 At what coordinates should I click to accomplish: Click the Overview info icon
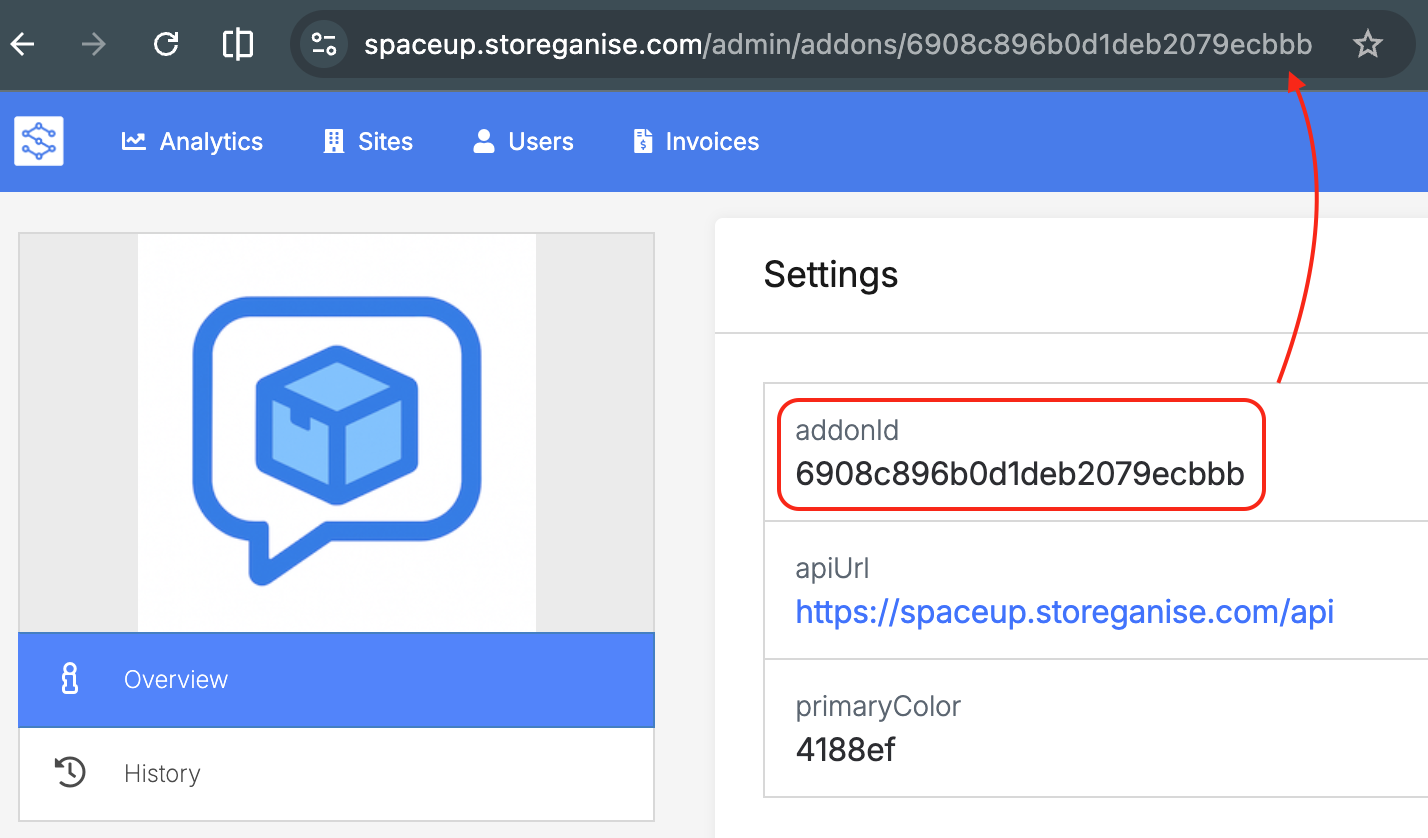(69, 680)
